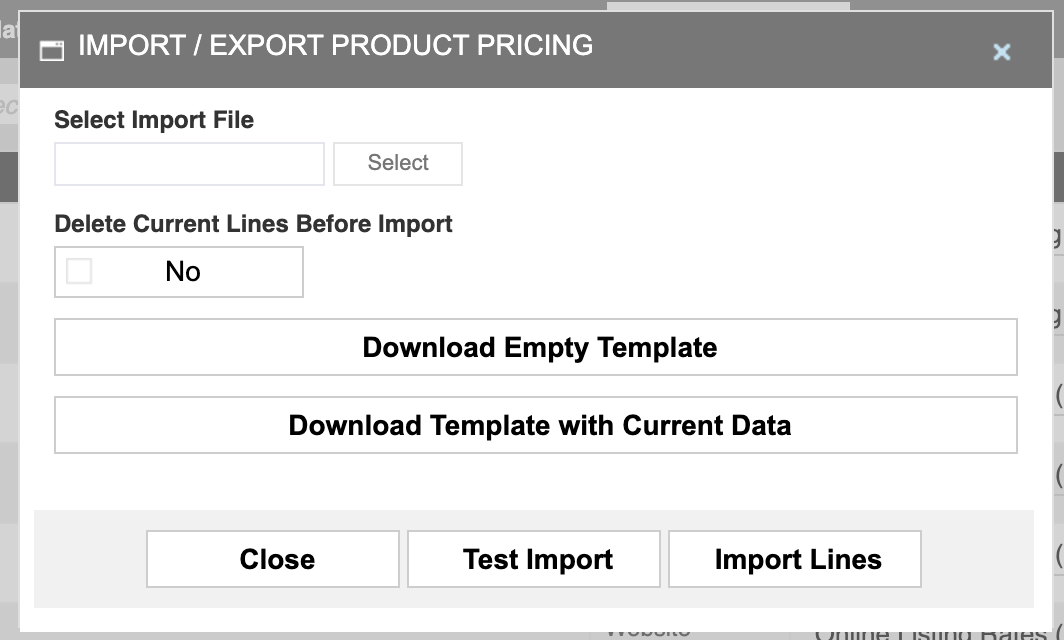Viewport: 1064px width, 640px height.
Task: Click the gray footer bar left of Close
Action: (x=90, y=559)
